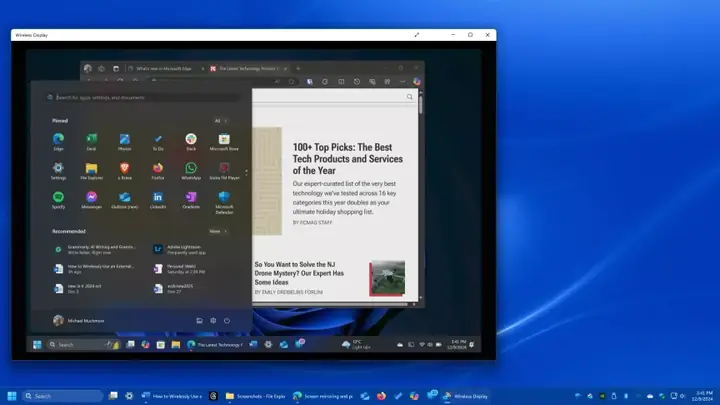Open the NJ Drone Mystery article link
This screenshot has height=405, width=720.
pyautogui.click(x=299, y=273)
